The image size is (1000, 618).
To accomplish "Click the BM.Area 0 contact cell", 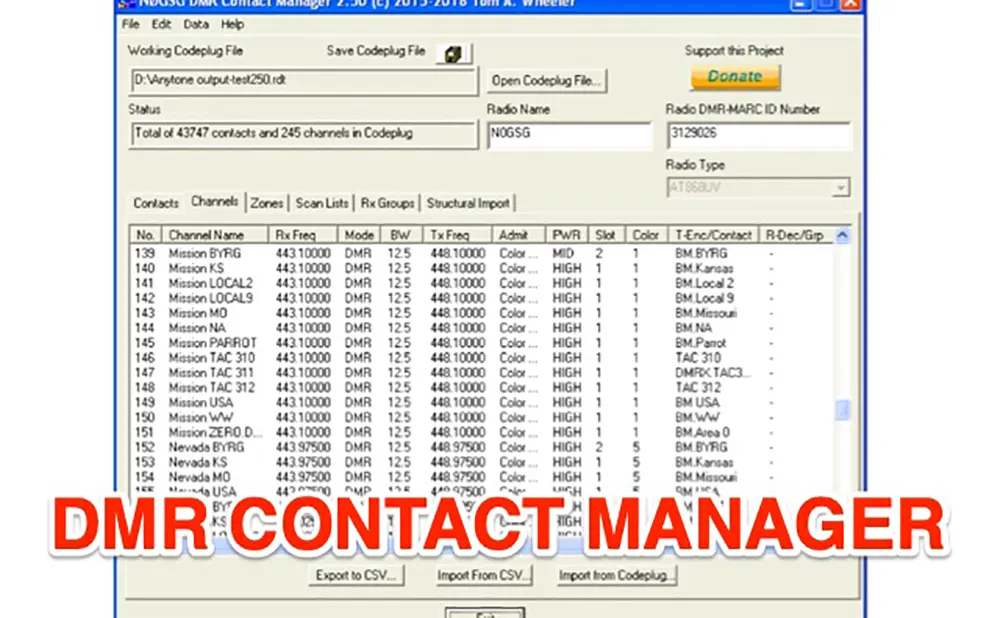I will (702, 432).
